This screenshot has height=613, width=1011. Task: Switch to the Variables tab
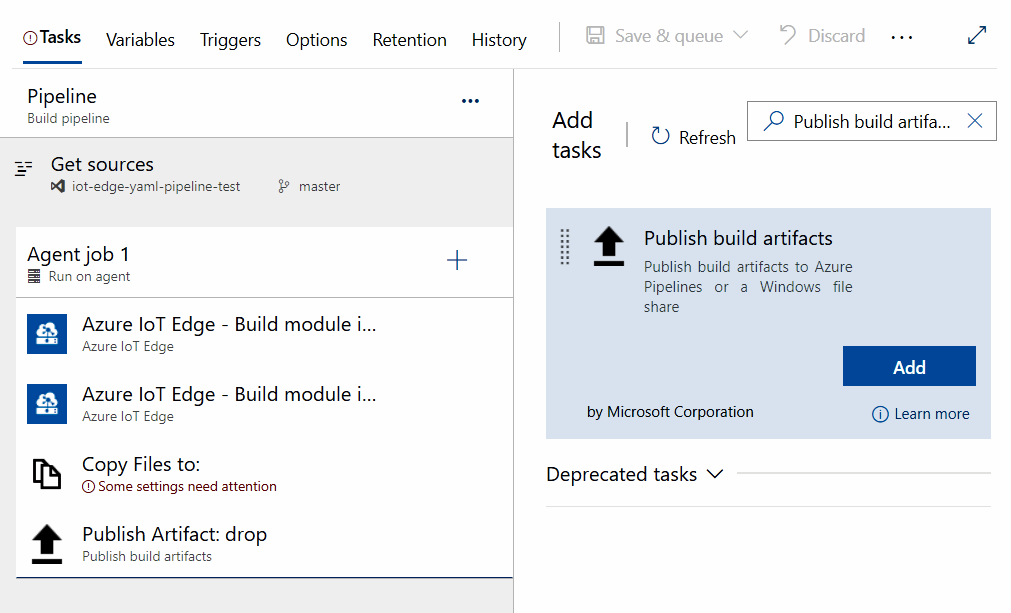pos(140,39)
